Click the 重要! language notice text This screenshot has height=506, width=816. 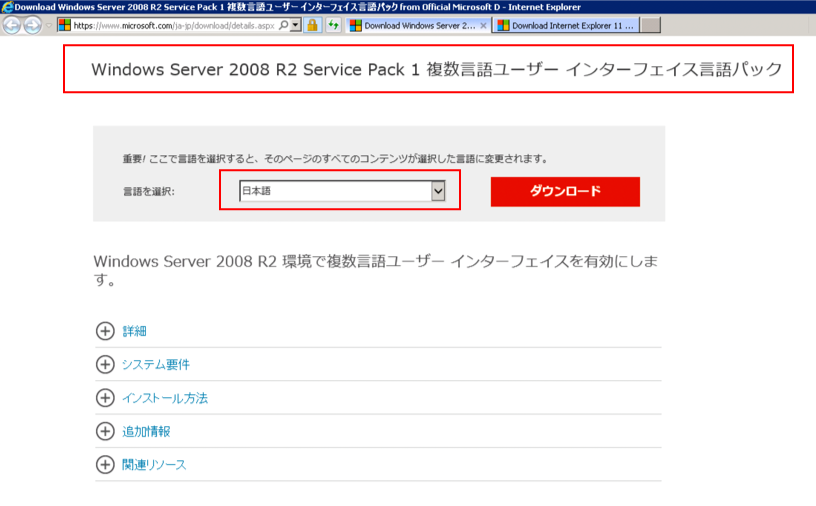pyautogui.click(x=335, y=159)
